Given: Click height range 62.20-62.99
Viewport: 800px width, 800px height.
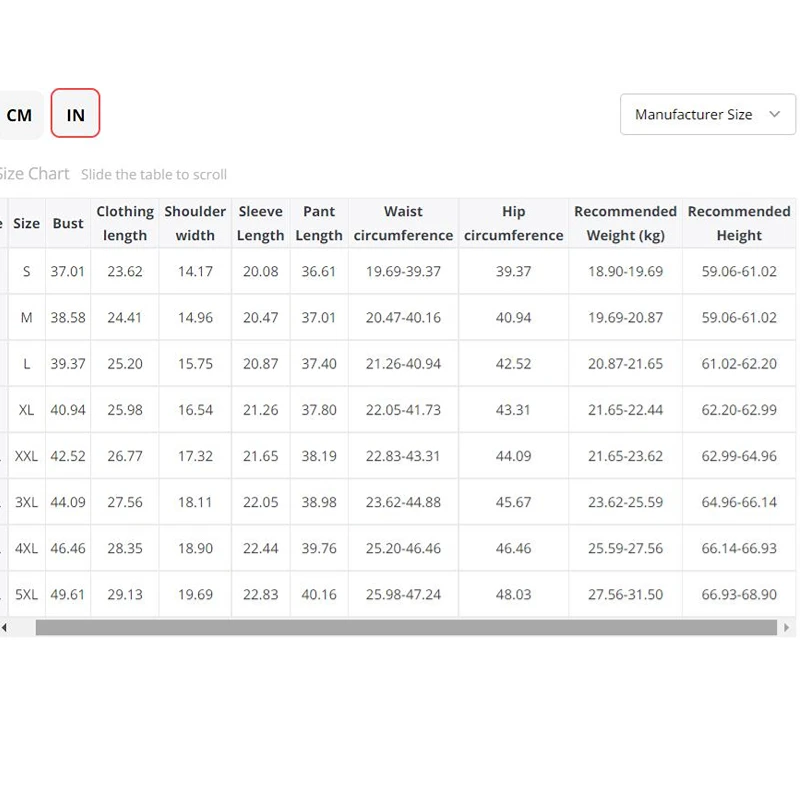Looking at the screenshot, I should click(x=739, y=410).
